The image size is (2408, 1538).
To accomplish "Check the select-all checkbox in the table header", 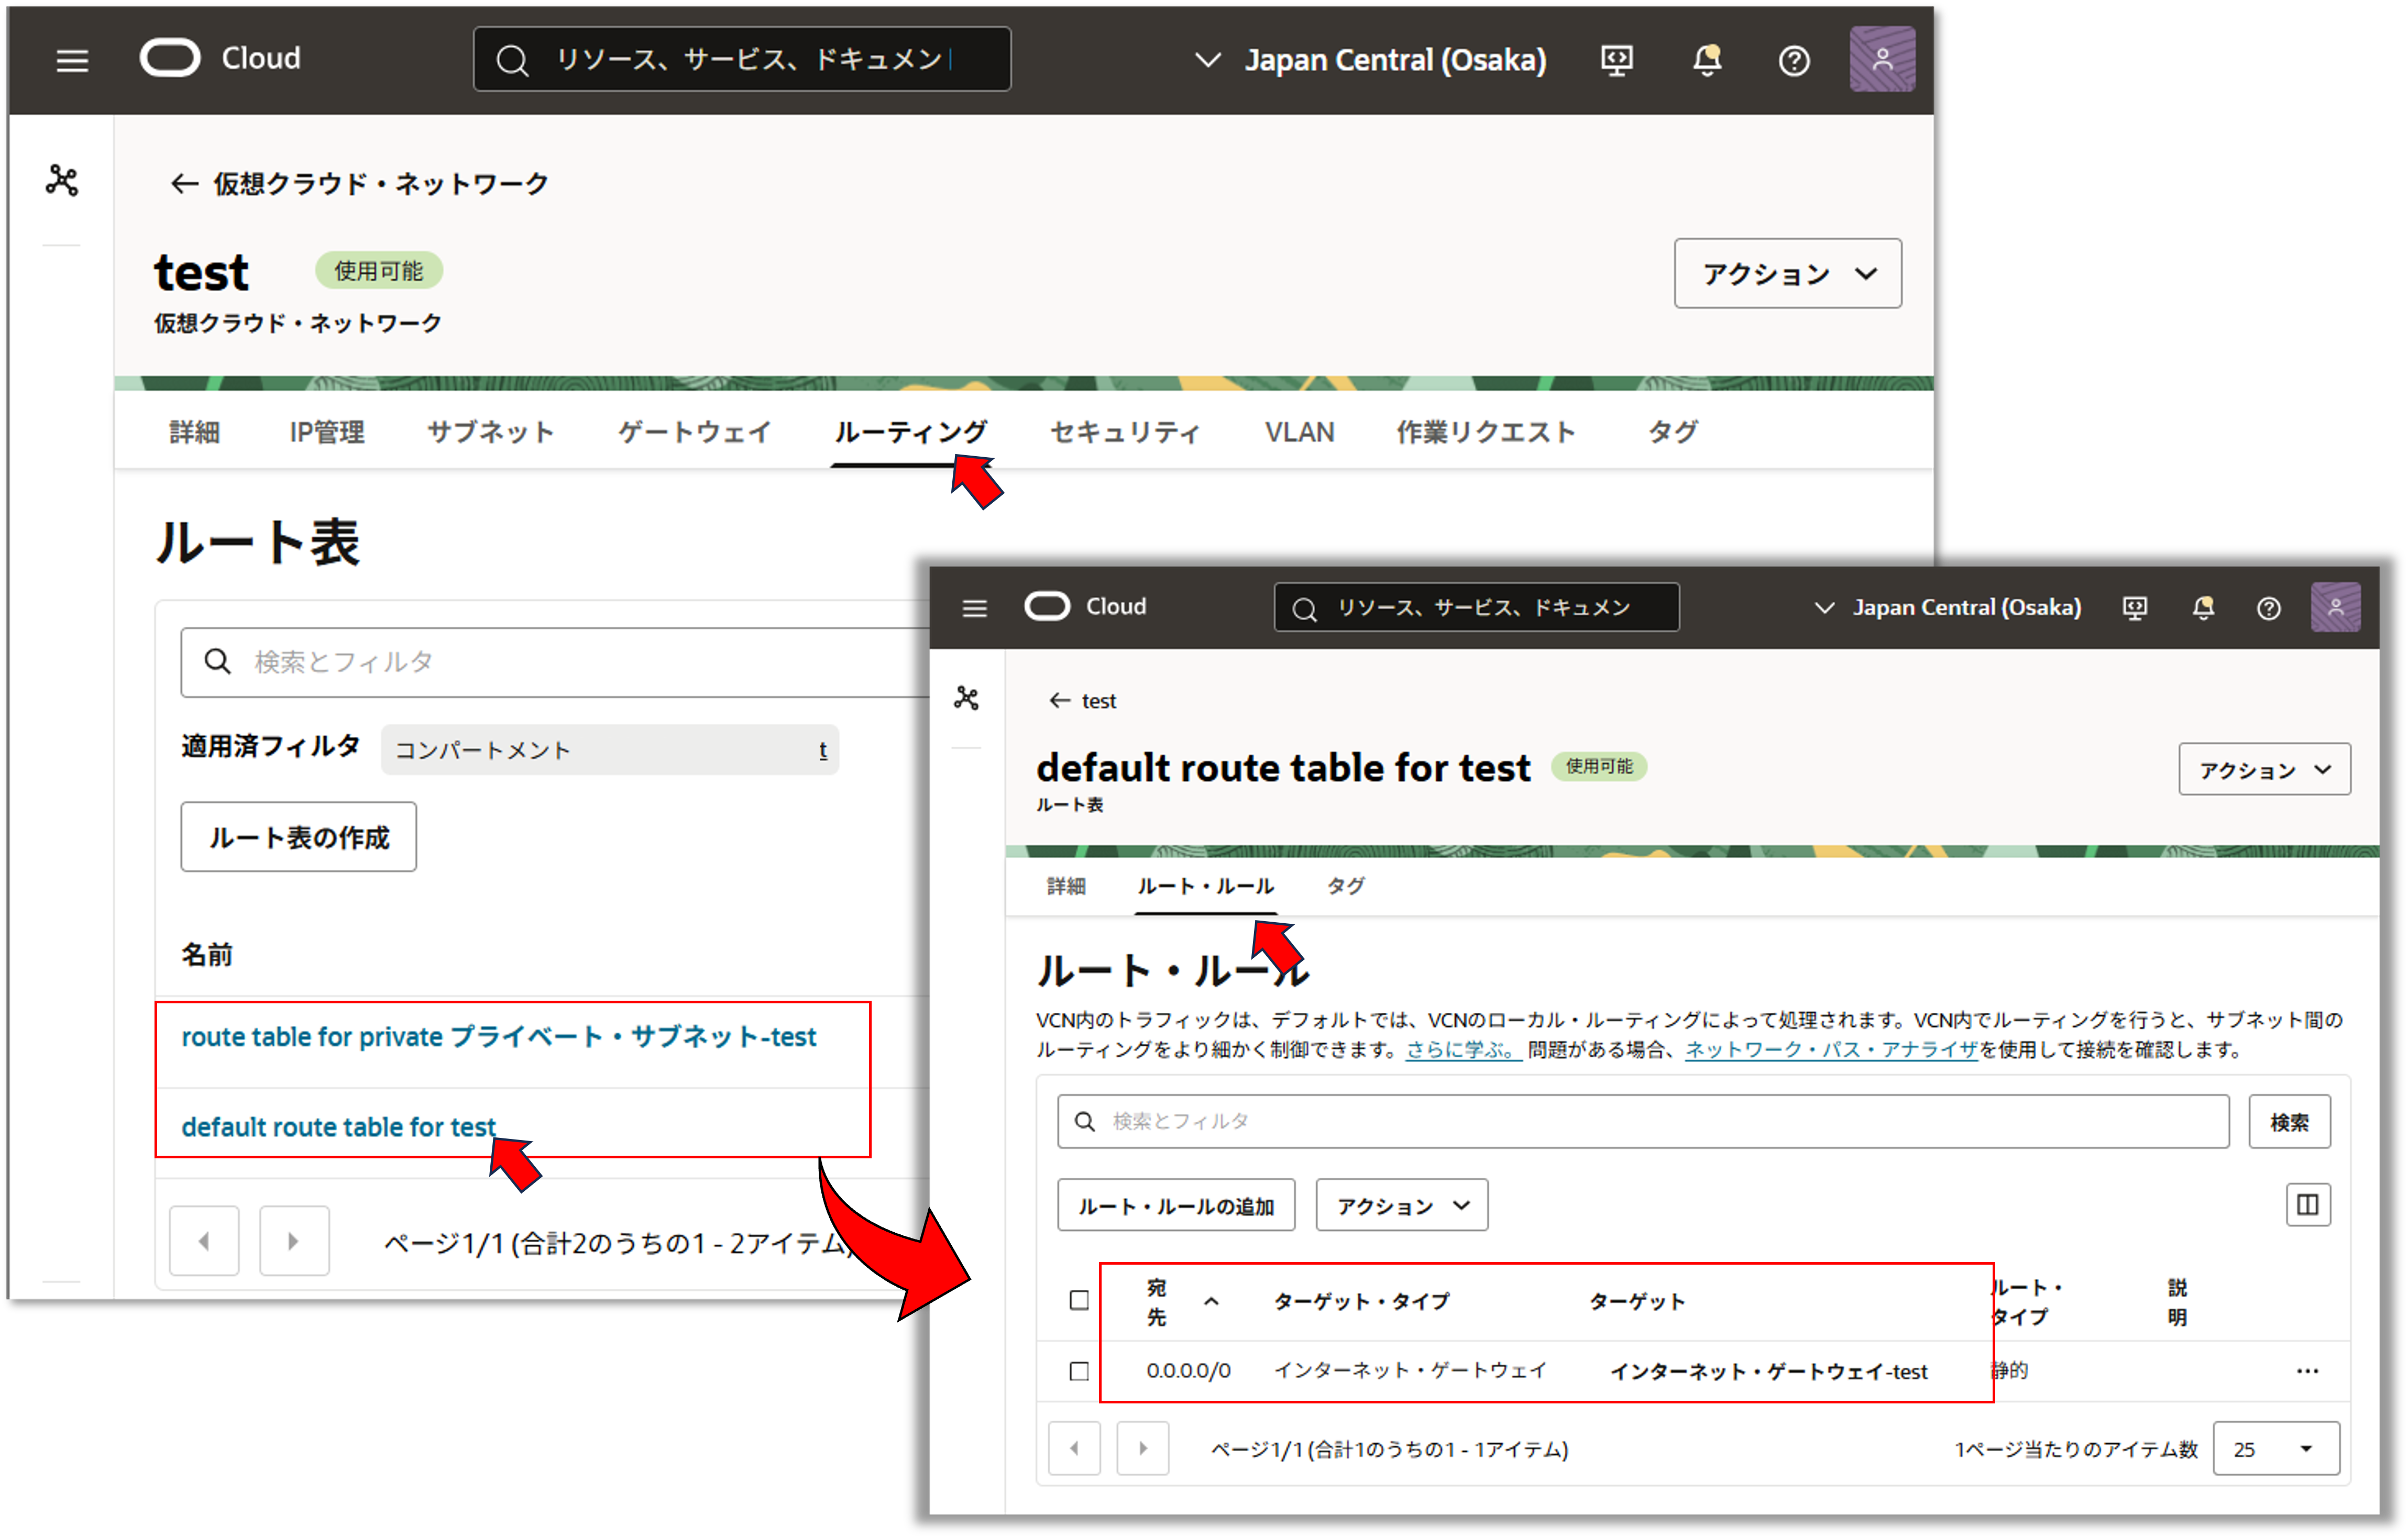I will pos(1079,1300).
